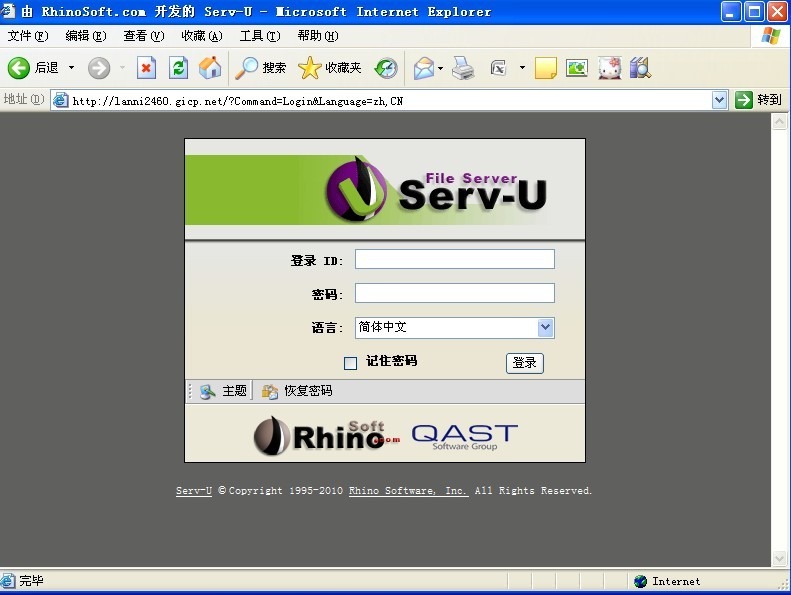Open the Mail button dropdown arrow
This screenshot has width=791, height=595.
coord(440,68)
